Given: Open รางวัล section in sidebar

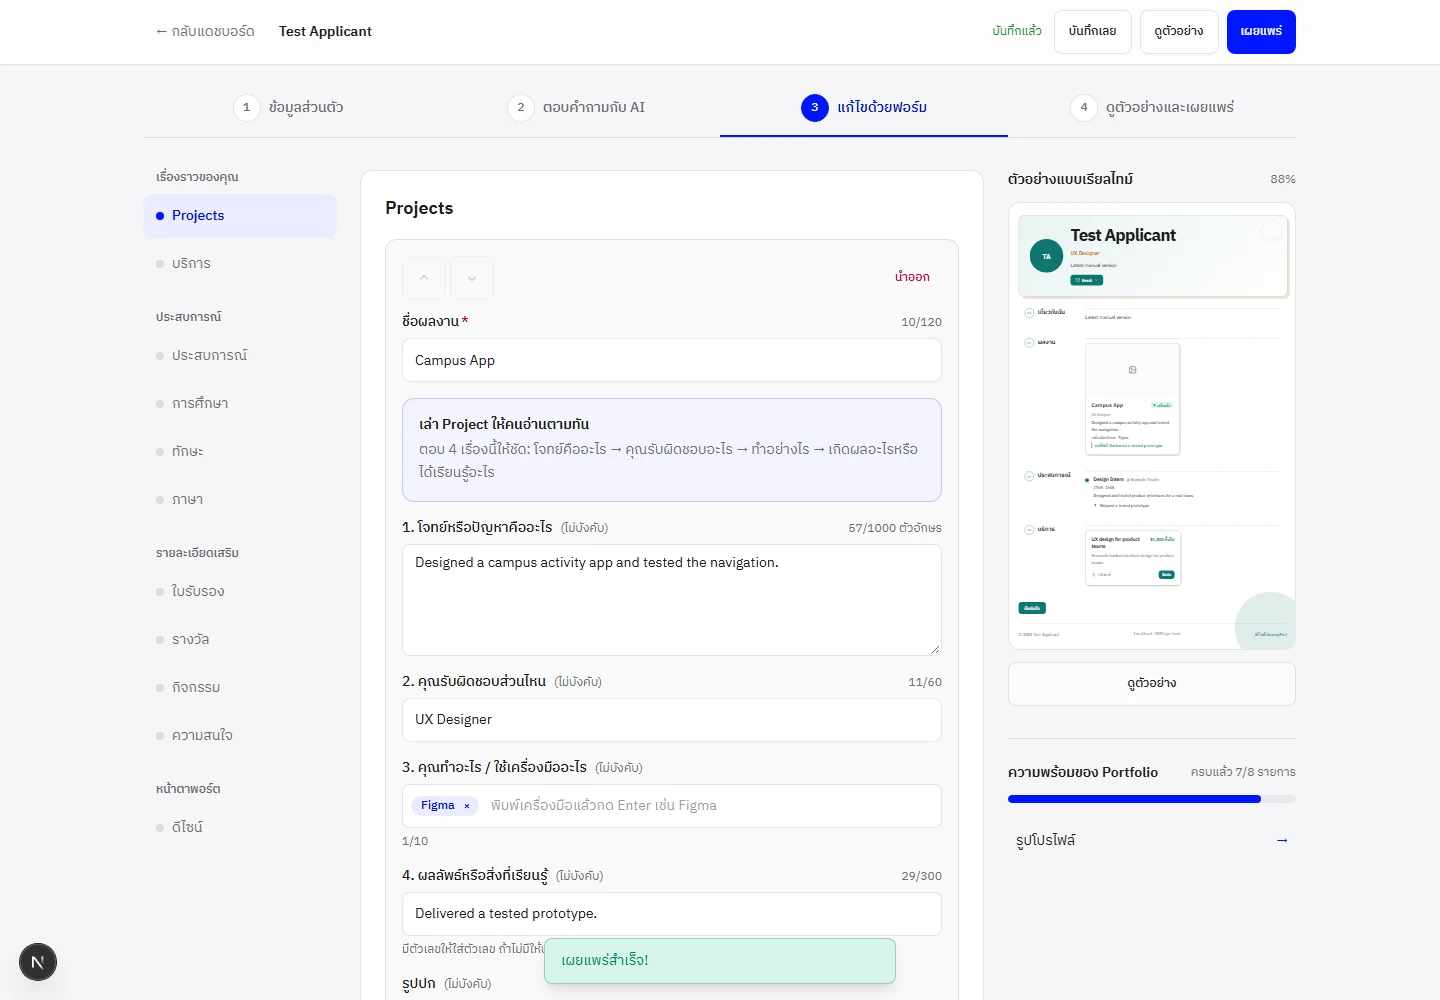Looking at the screenshot, I should pos(240,640).
